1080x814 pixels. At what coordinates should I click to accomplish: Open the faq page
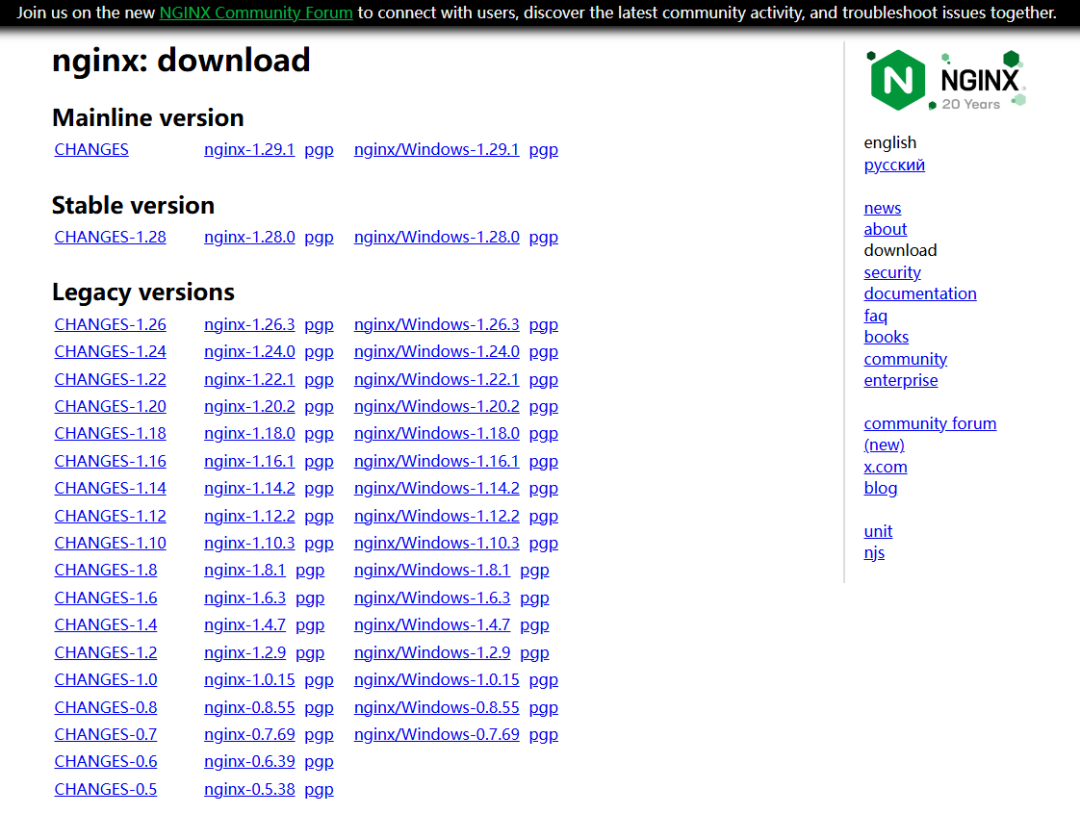coord(875,315)
